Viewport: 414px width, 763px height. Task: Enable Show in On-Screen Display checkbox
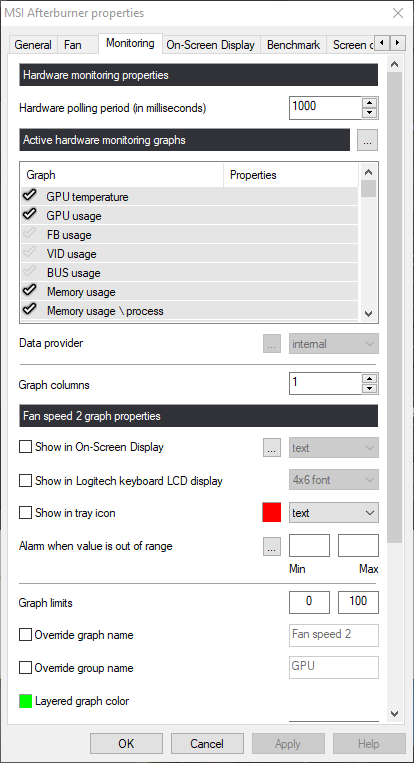25,447
